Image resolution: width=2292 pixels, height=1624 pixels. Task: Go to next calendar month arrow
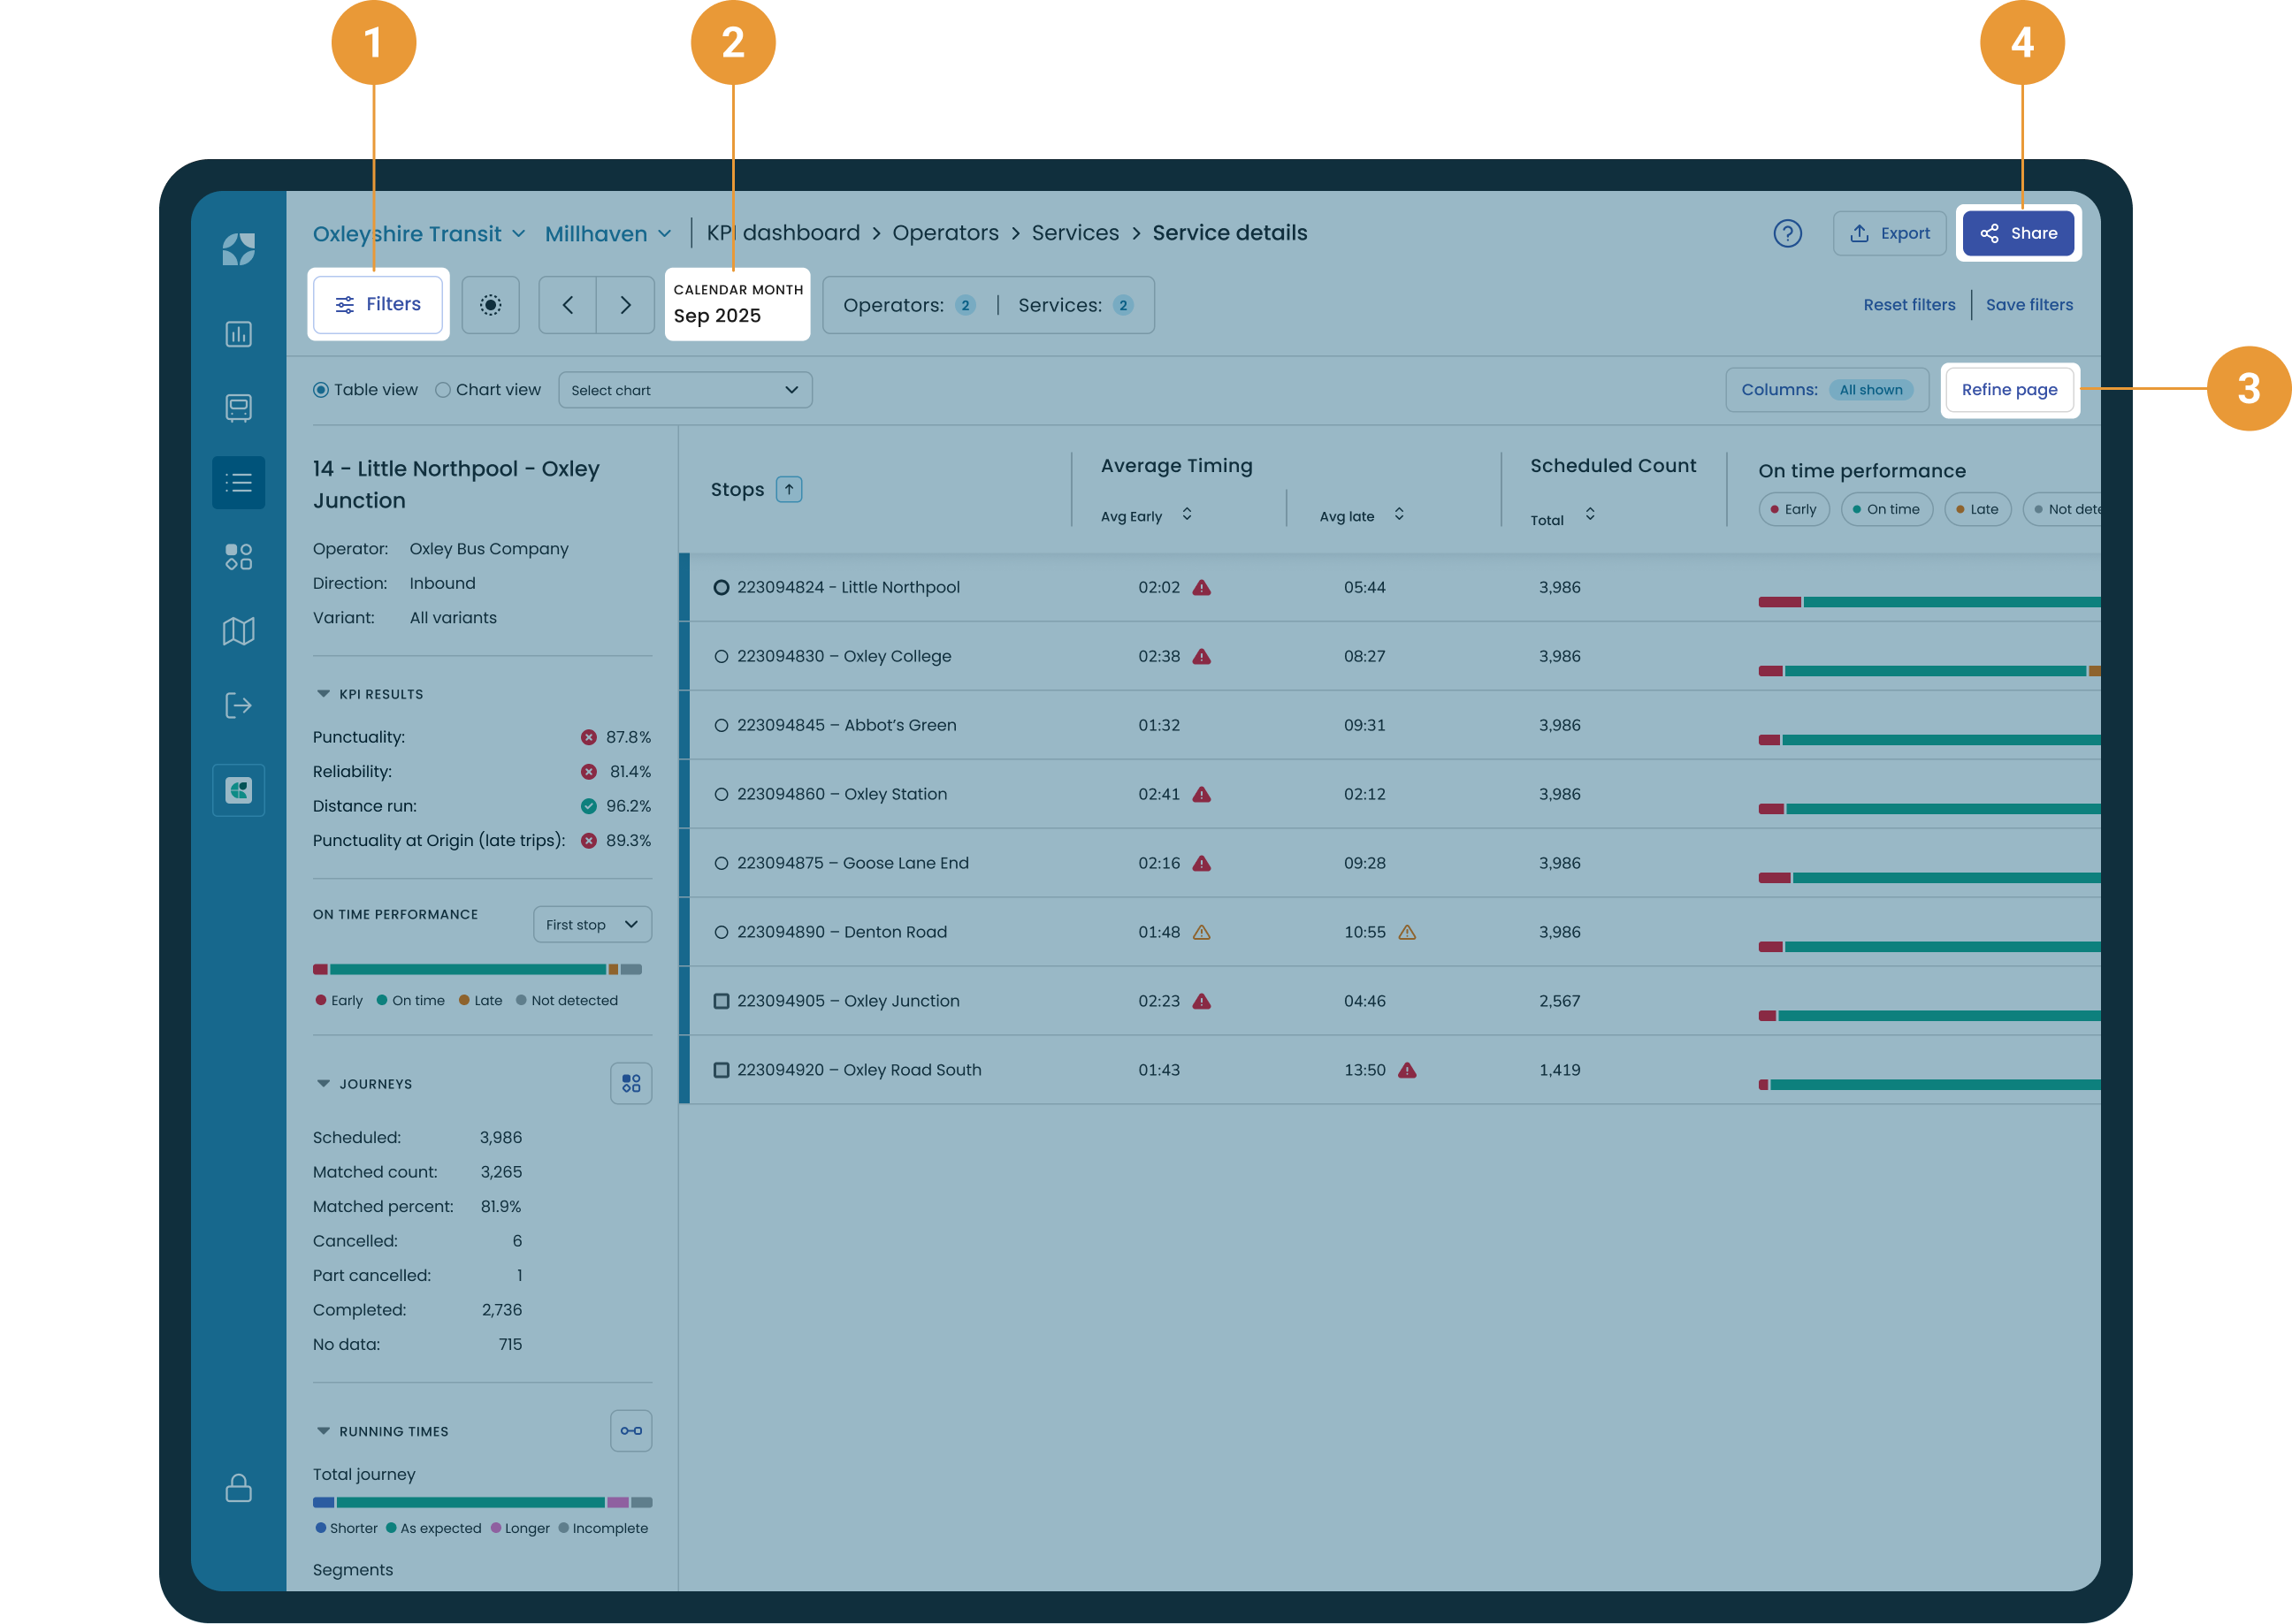625,305
